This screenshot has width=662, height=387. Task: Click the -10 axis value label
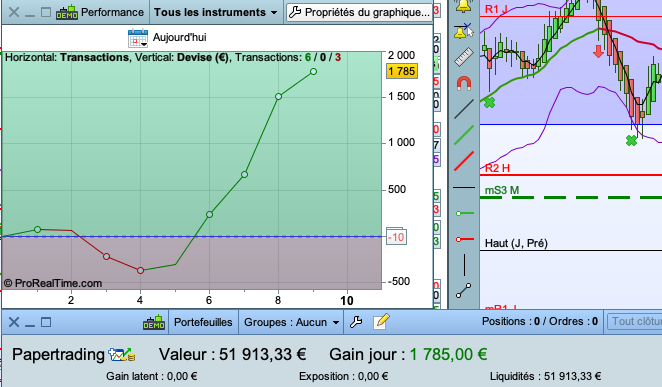[x=396, y=237]
